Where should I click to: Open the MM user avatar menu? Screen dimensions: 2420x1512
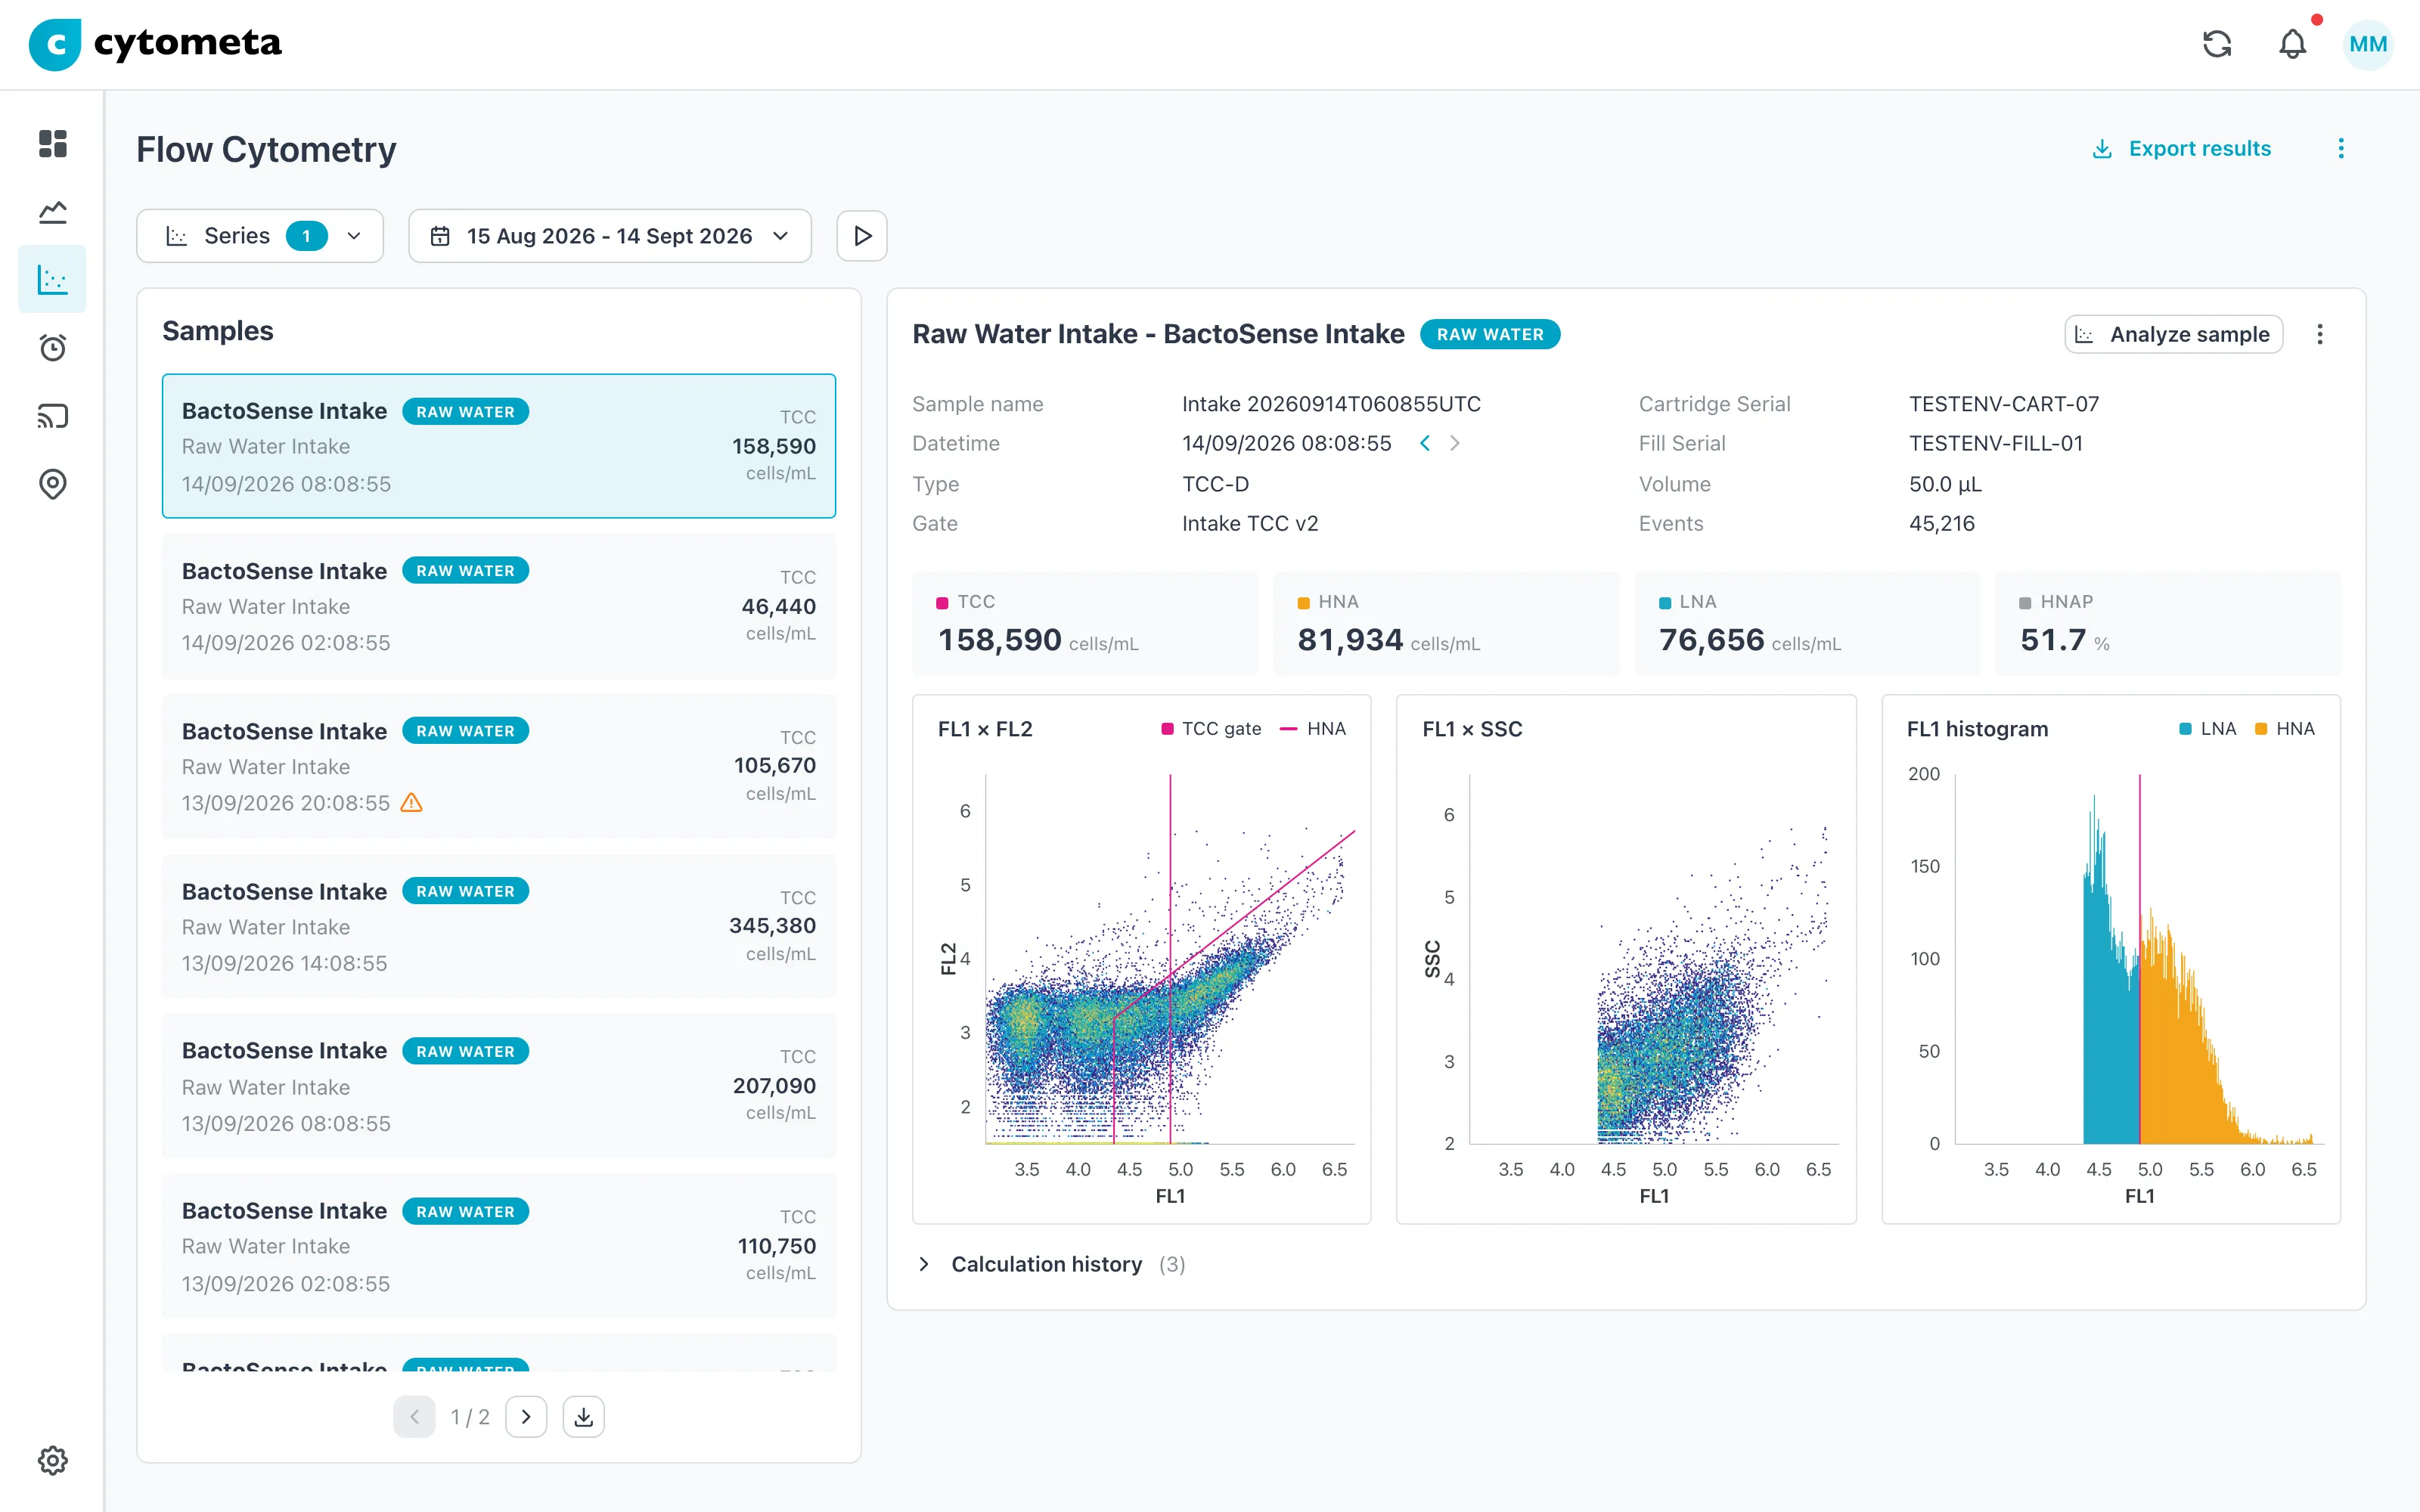click(x=2368, y=44)
